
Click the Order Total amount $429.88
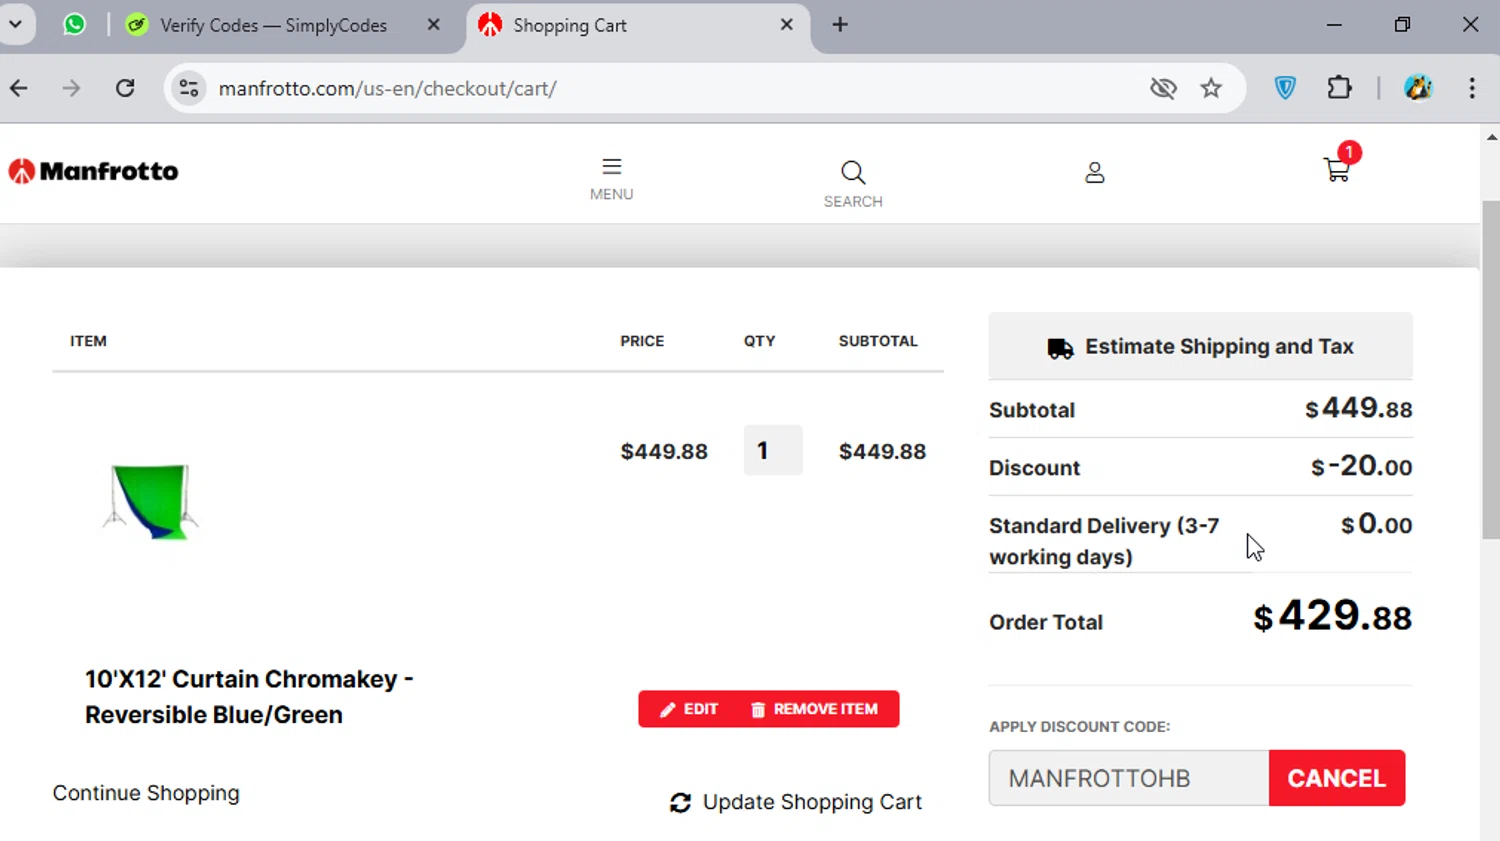coord(1332,616)
